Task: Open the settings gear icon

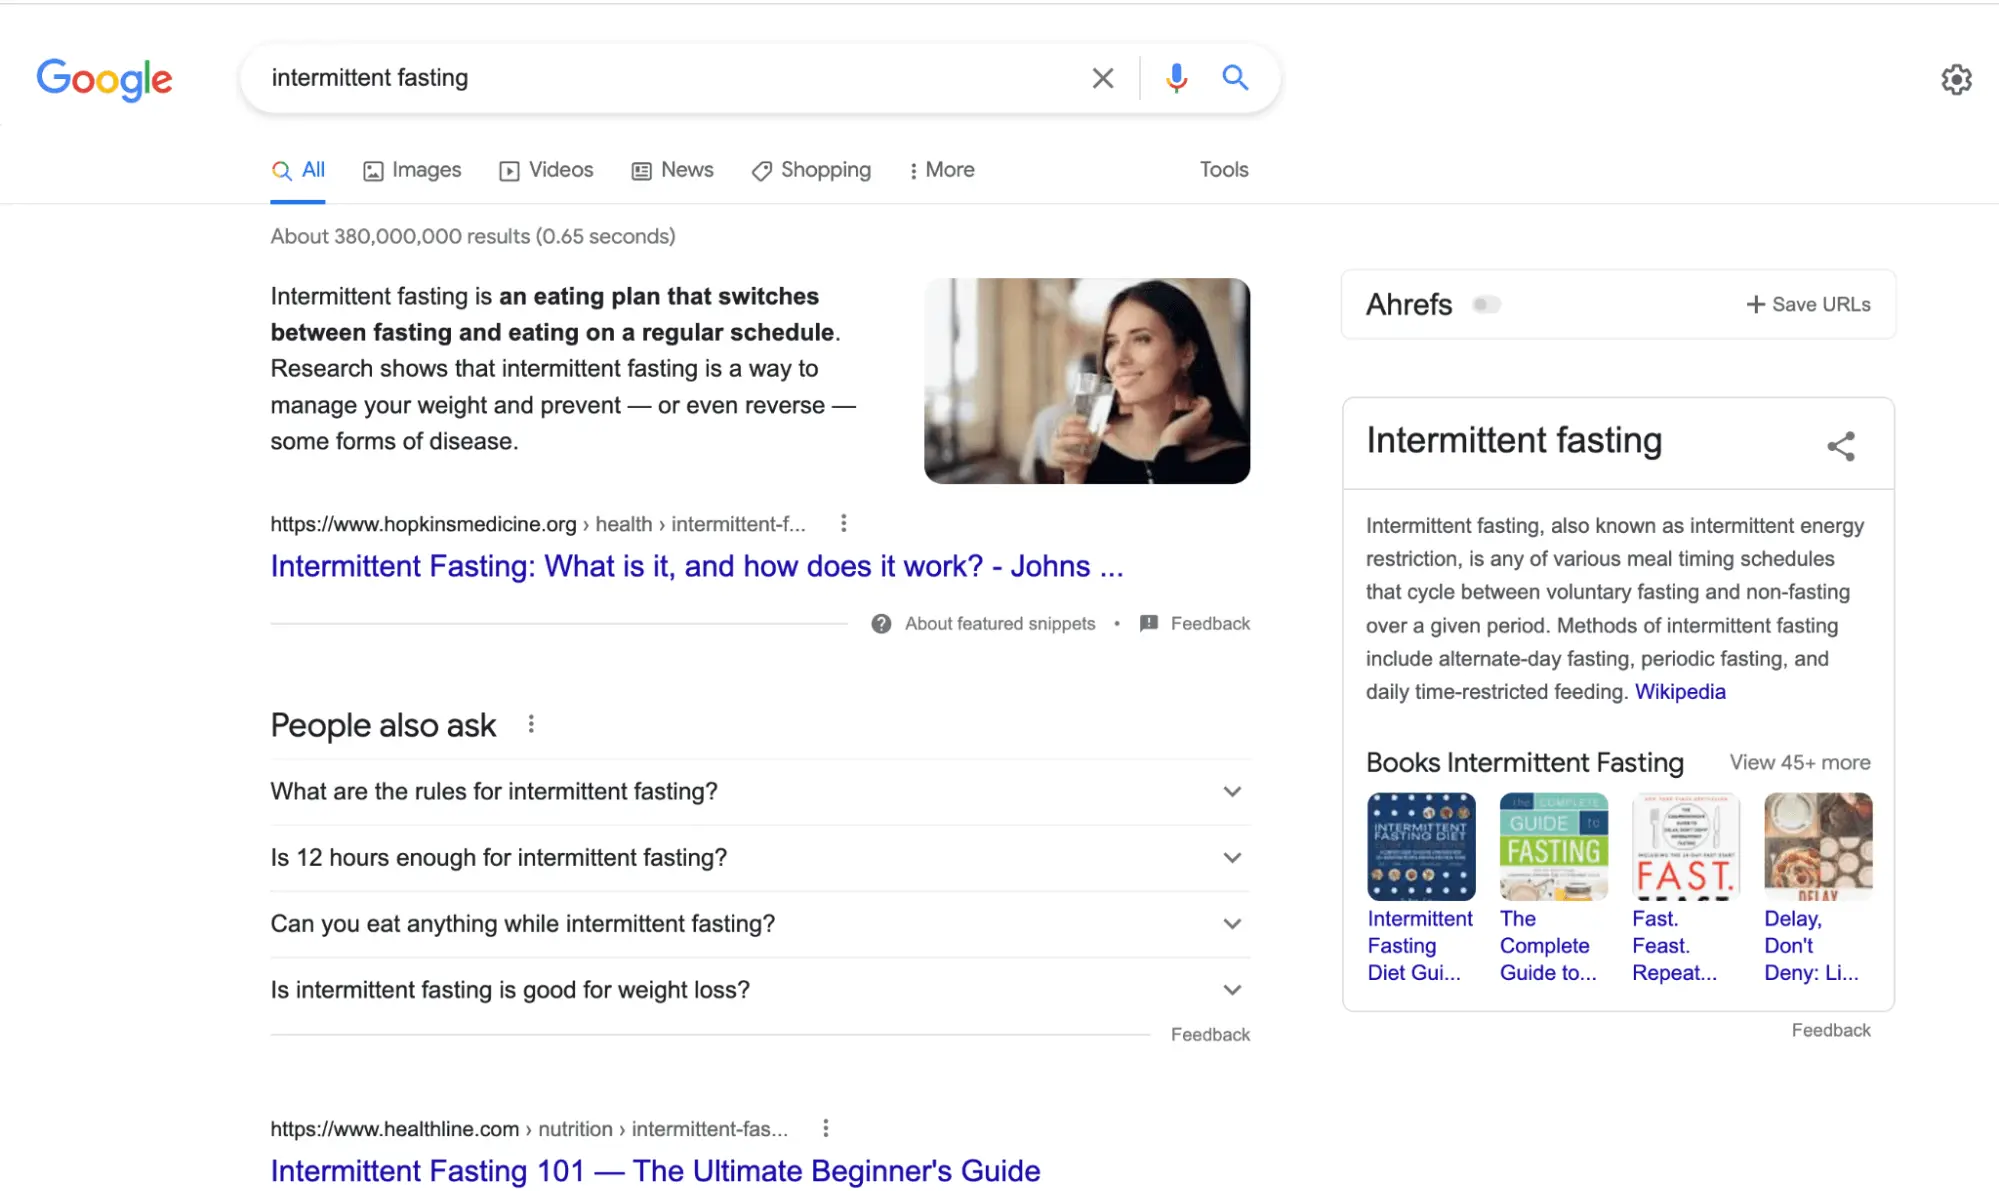Action: click(1956, 79)
